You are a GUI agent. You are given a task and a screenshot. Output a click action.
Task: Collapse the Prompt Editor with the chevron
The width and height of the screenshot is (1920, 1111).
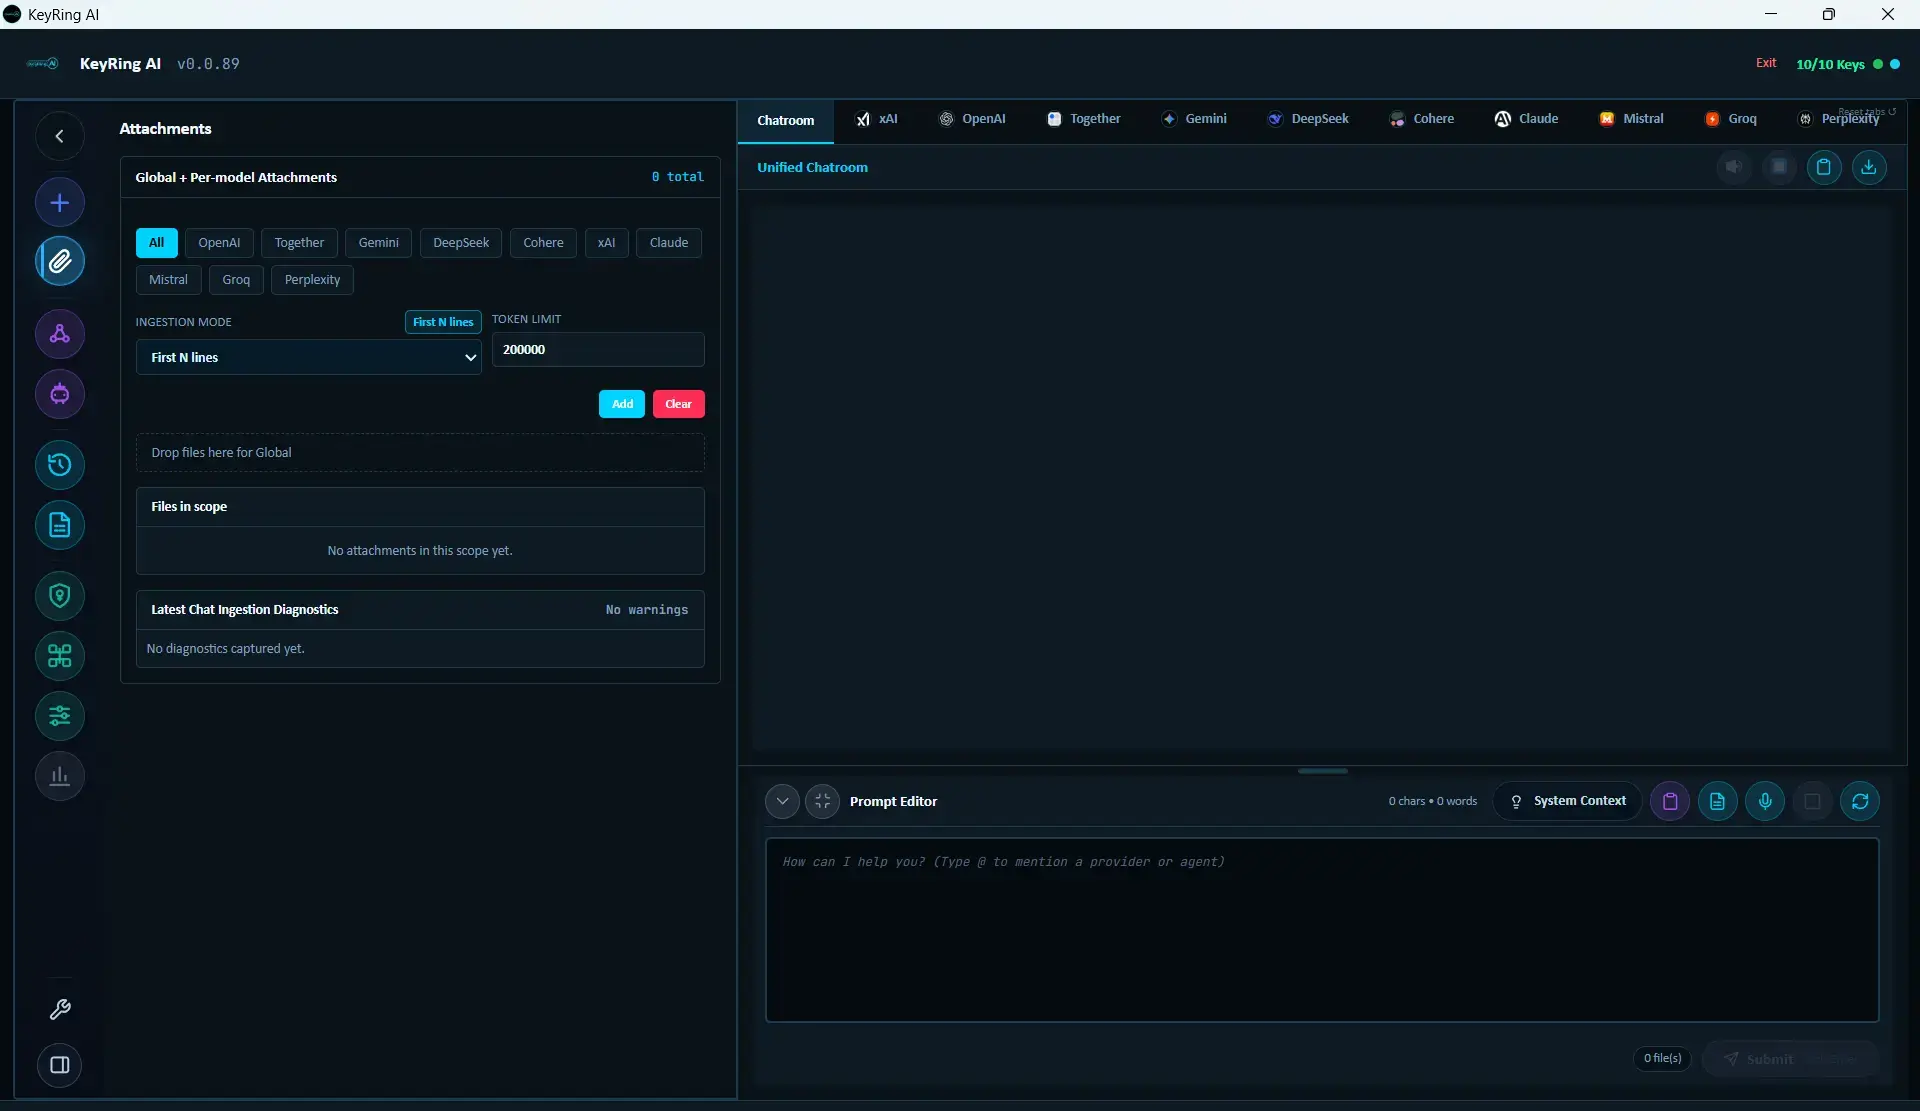(x=783, y=801)
